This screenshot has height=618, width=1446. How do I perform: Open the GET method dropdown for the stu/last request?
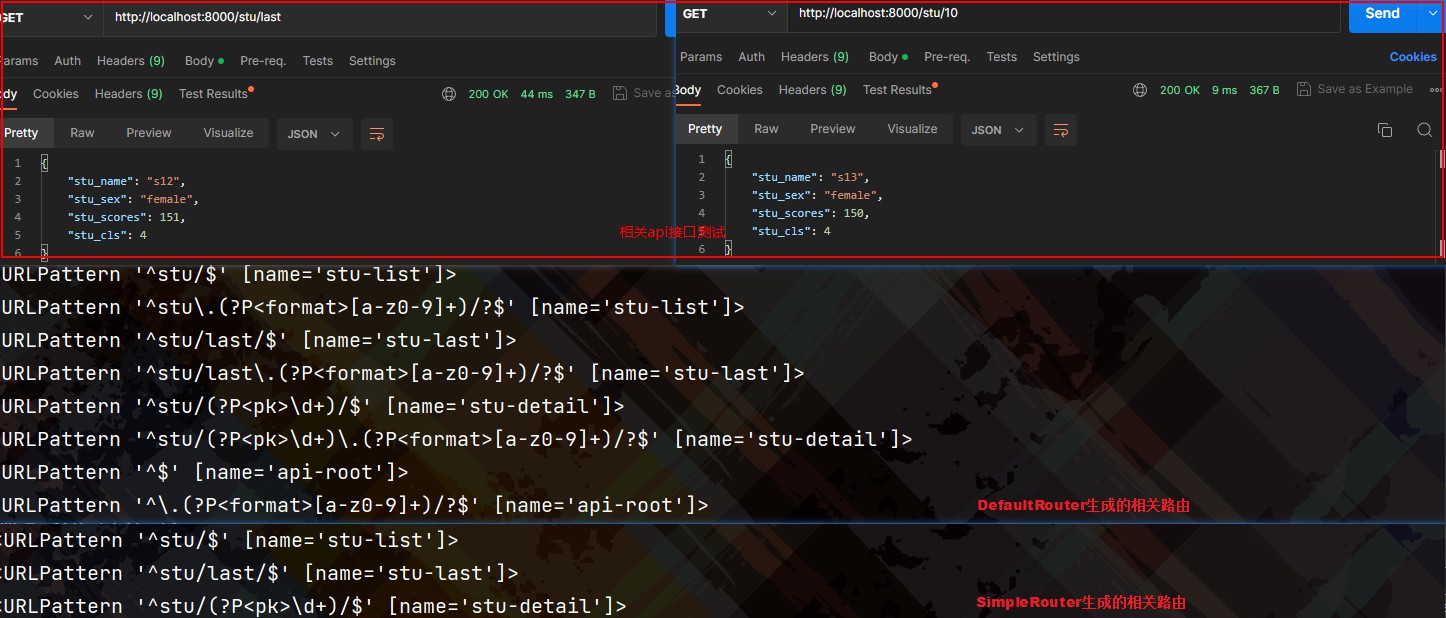pyautogui.click(x=50, y=18)
